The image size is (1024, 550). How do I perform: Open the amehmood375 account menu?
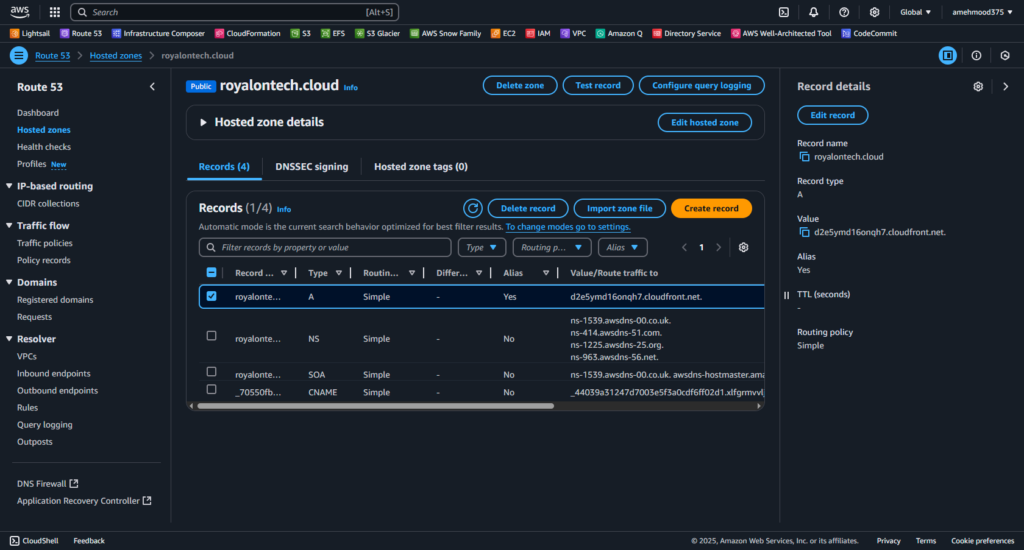982,12
